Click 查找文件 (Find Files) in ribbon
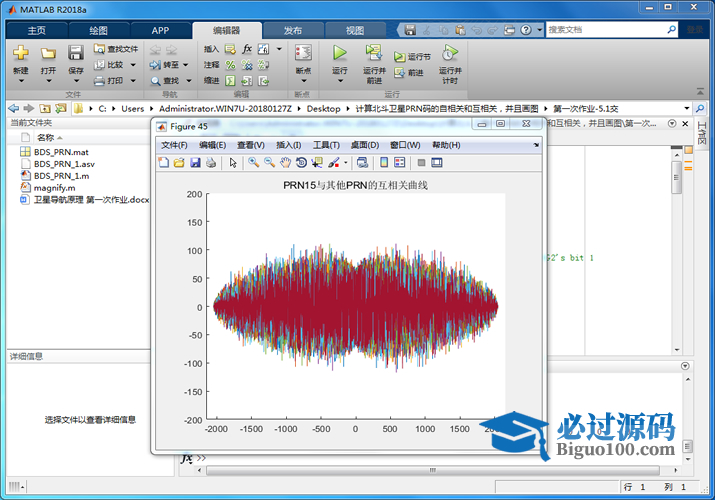The height and width of the screenshot is (500, 715). [116, 49]
